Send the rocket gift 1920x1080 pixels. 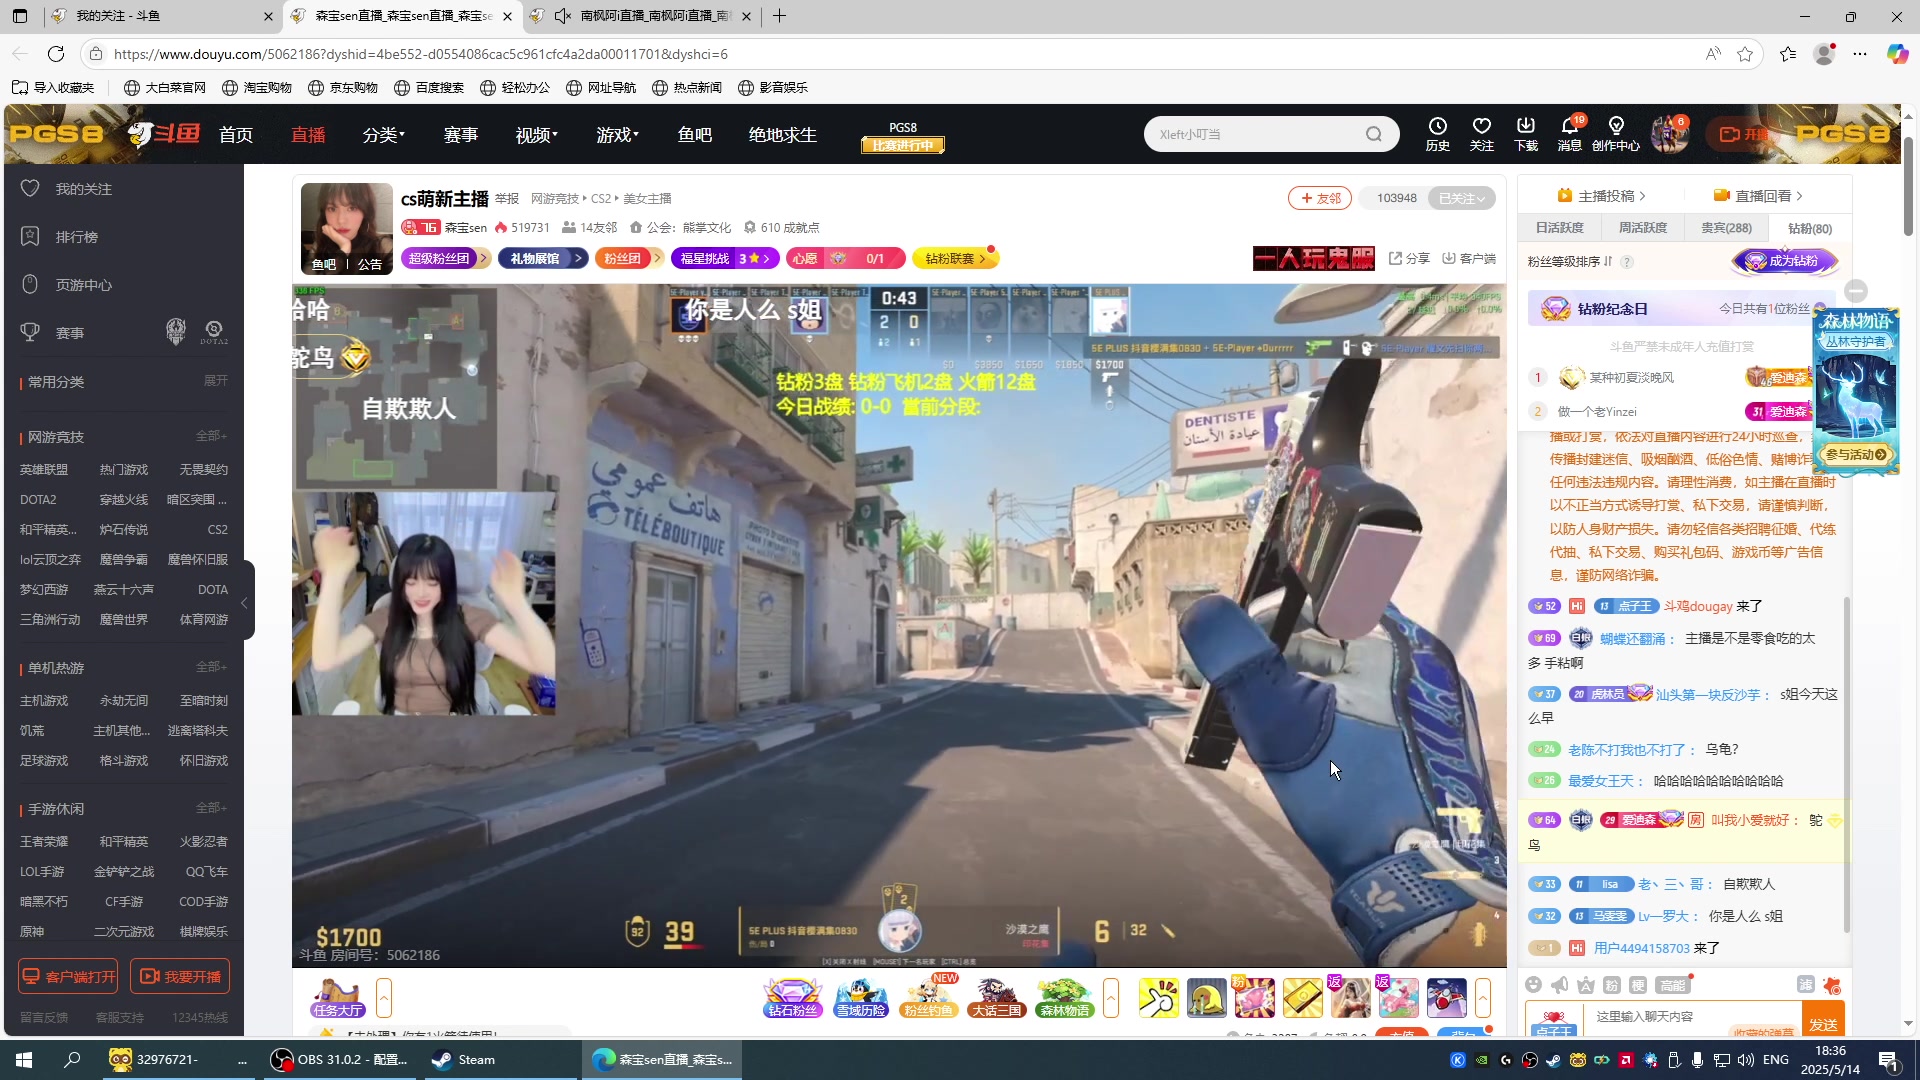tap(1446, 998)
